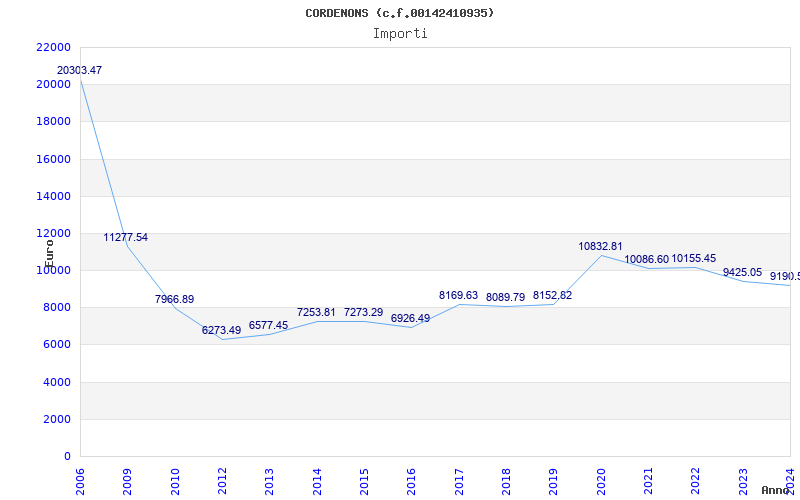This screenshot has height=500, width=800.
Task: Click the y-axis value 10000
Action: [x=54, y=270]
